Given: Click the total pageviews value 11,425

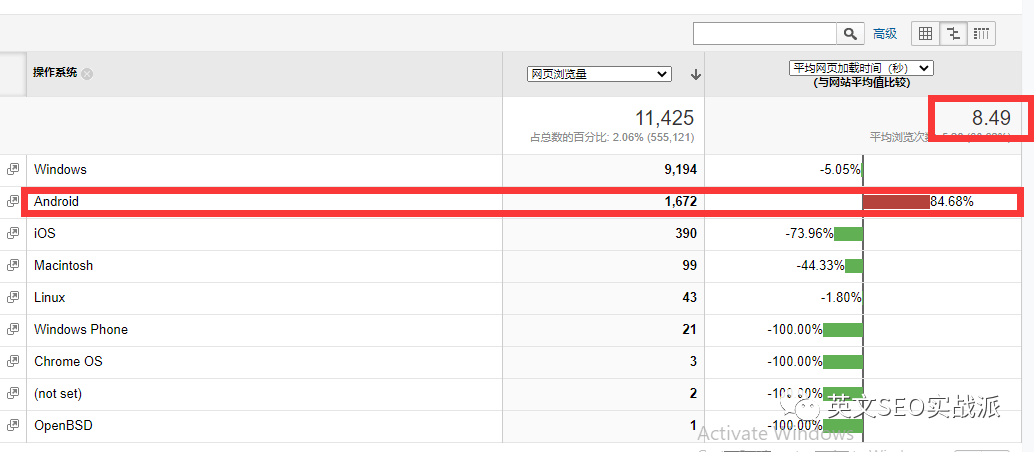Looking at the screenshot, I should pyautogui.click(x=665, y=118).
